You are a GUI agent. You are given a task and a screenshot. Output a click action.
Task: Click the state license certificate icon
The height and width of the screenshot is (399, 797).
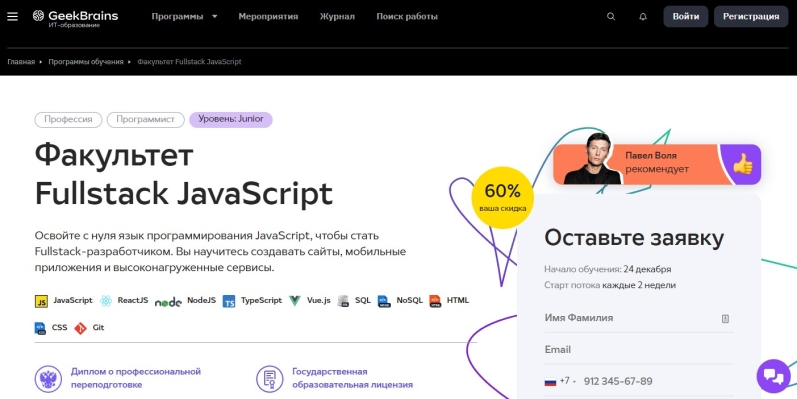click(270, 379)
